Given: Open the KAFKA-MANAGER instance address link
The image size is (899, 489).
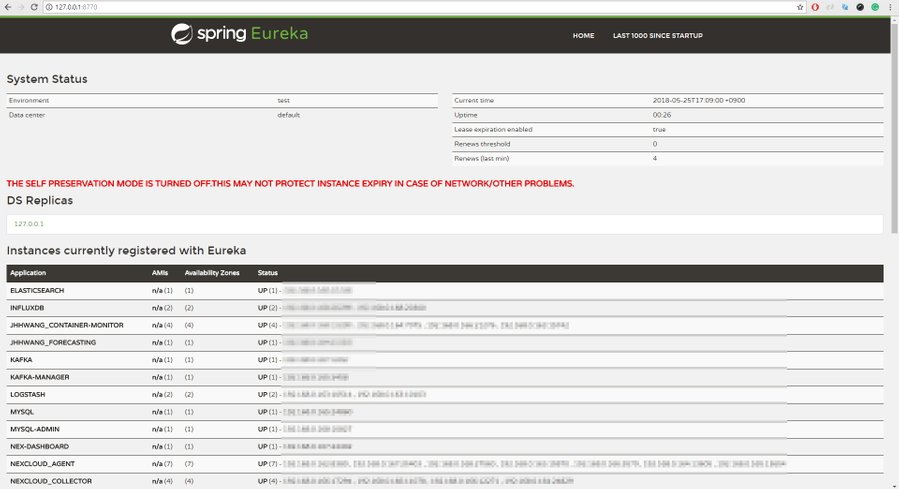Looking at the screenshot, I should pos(316,377).
